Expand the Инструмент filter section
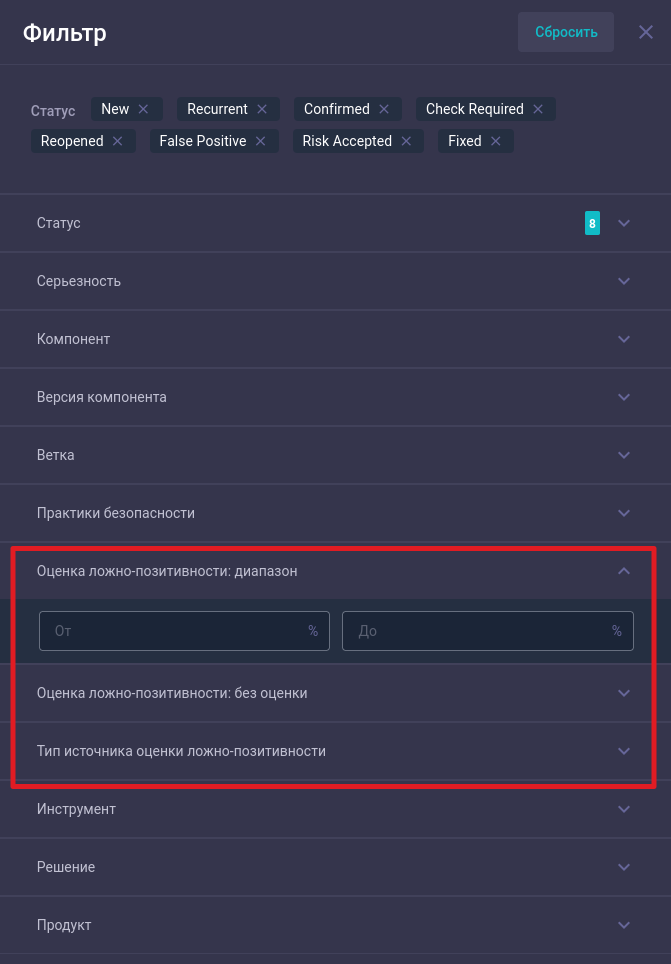 pos(624,809)
